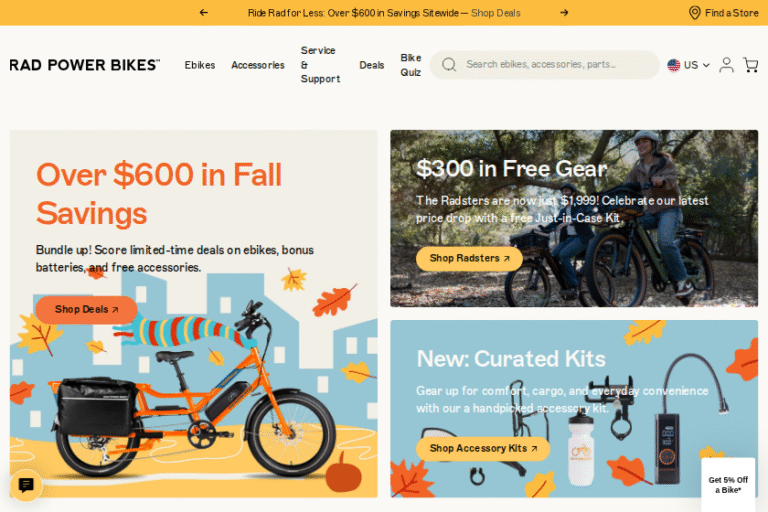Click the Shop Radsters button
The image size is (768, 512).
click(469, 258)
